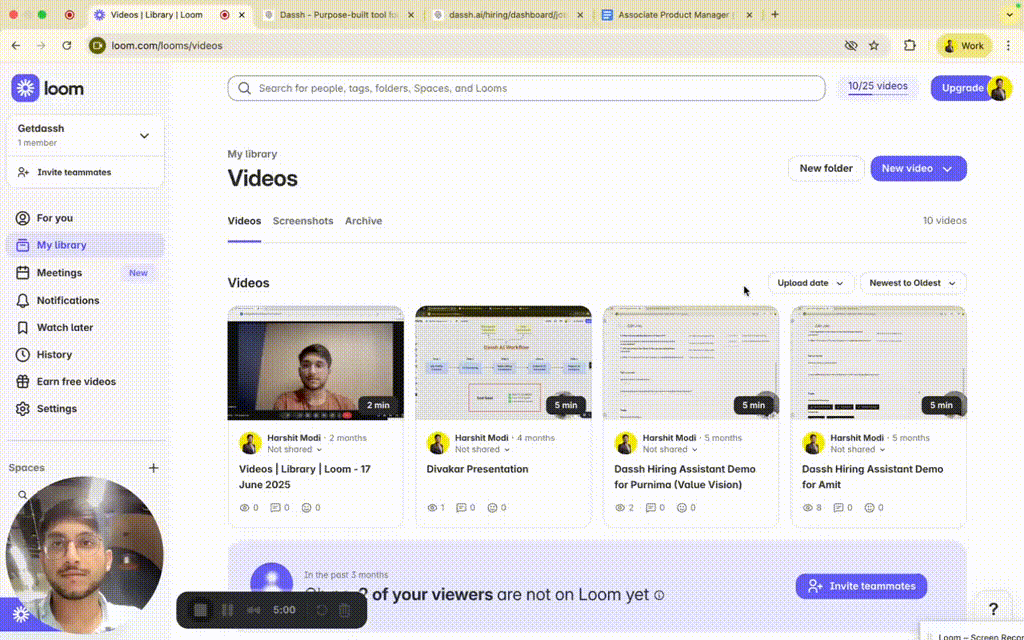Image resolution: width=1024 pixels, height=640 pixels.
Task: Click comments icon on 17 June video
Action: tap(275, 507)
